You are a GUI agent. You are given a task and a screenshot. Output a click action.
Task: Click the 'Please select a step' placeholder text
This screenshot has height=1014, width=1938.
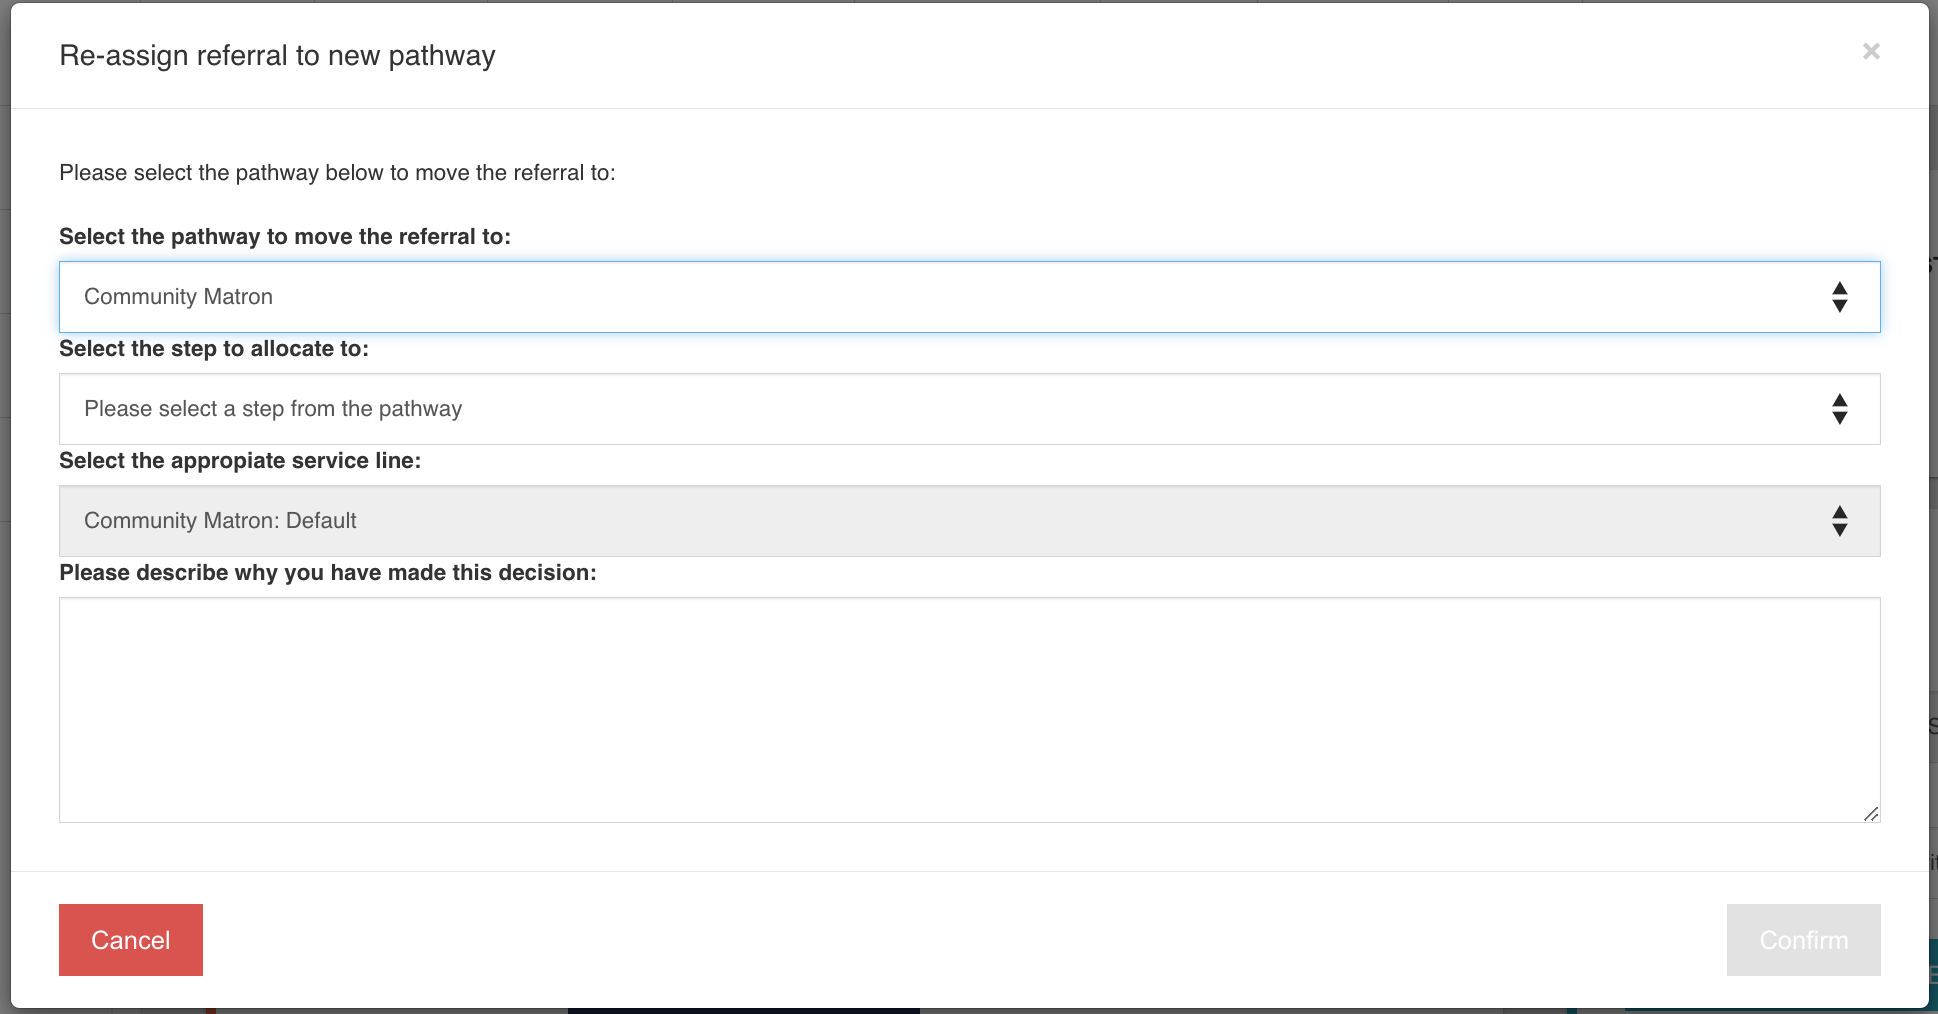[273, 409]
